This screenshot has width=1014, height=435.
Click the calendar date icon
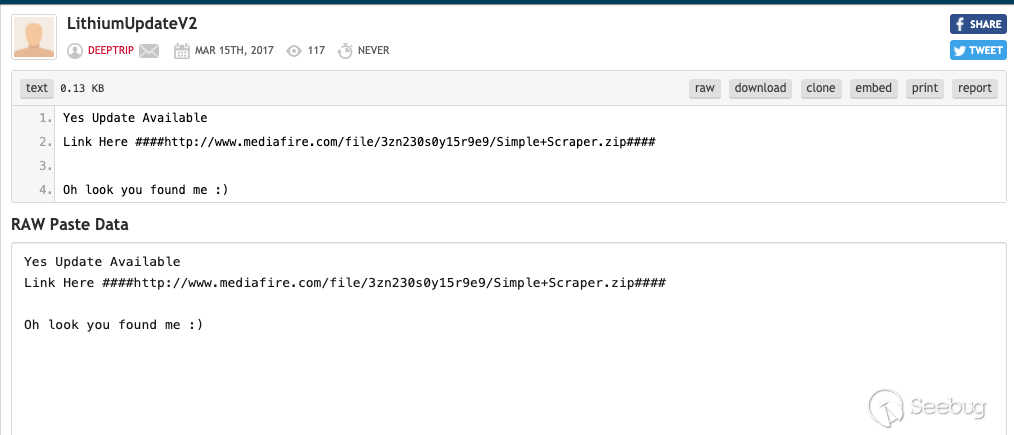click(181, 50)
